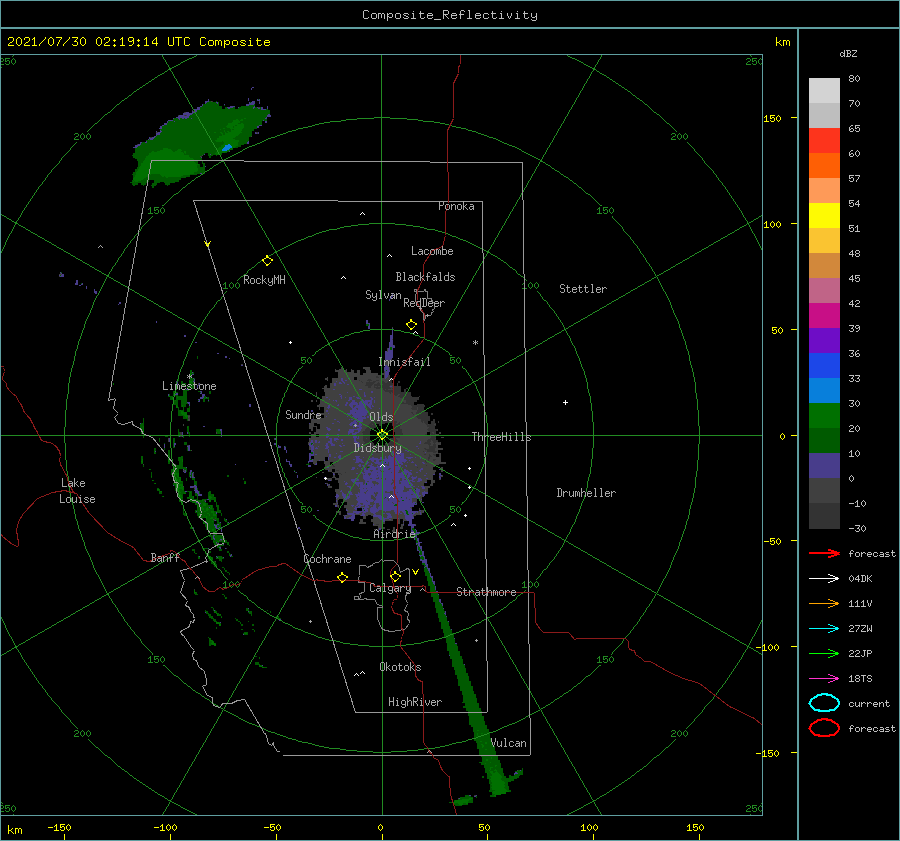This screenshot has height=841, width=900.
Task: Click the HighRiver town label
Action: [415, 702]
